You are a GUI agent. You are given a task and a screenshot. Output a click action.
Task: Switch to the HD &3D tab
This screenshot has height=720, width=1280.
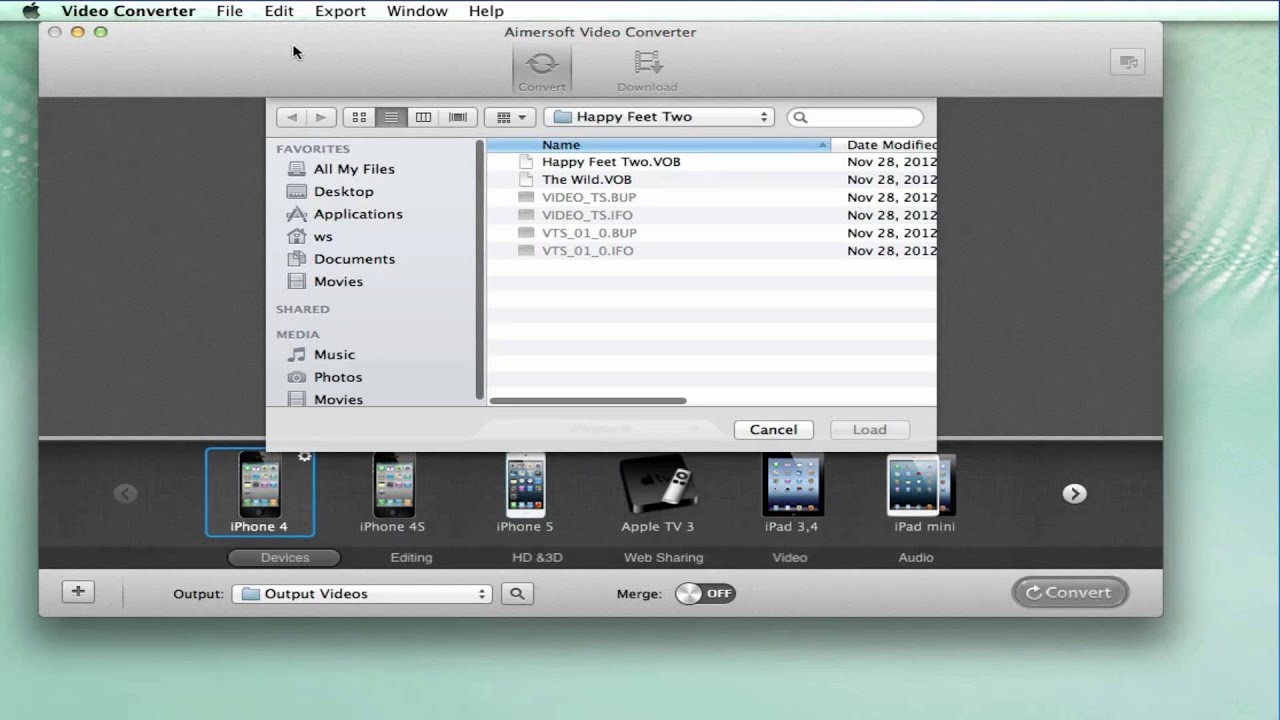pyautogui.click(x=537, y=558)
